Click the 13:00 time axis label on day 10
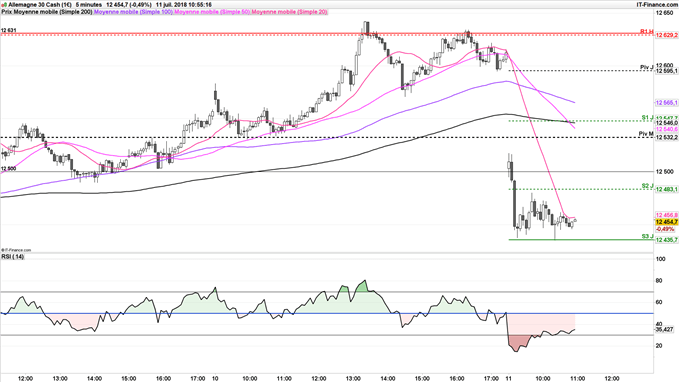Screen dimensions: 679x382 [x=352, y=378]
